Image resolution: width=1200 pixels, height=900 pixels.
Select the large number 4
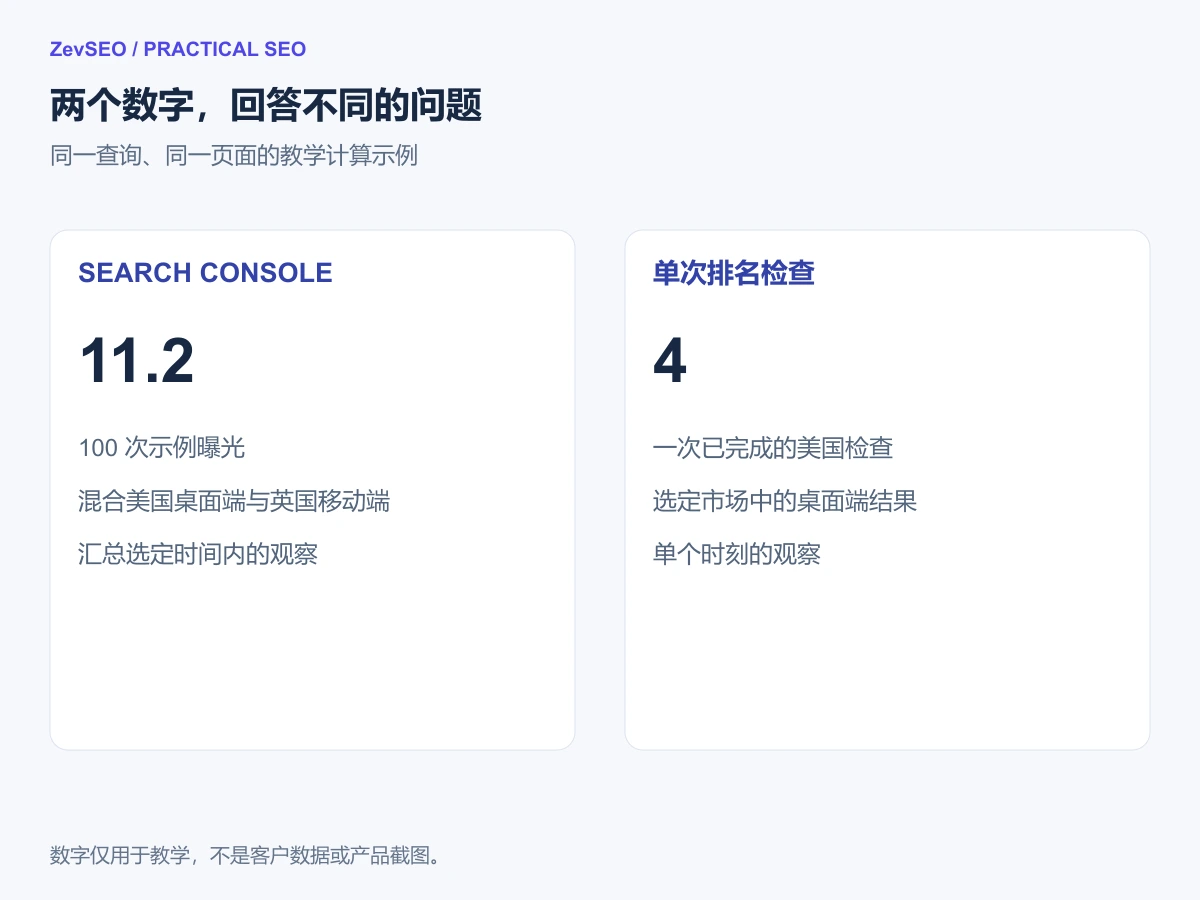[670, 361]
